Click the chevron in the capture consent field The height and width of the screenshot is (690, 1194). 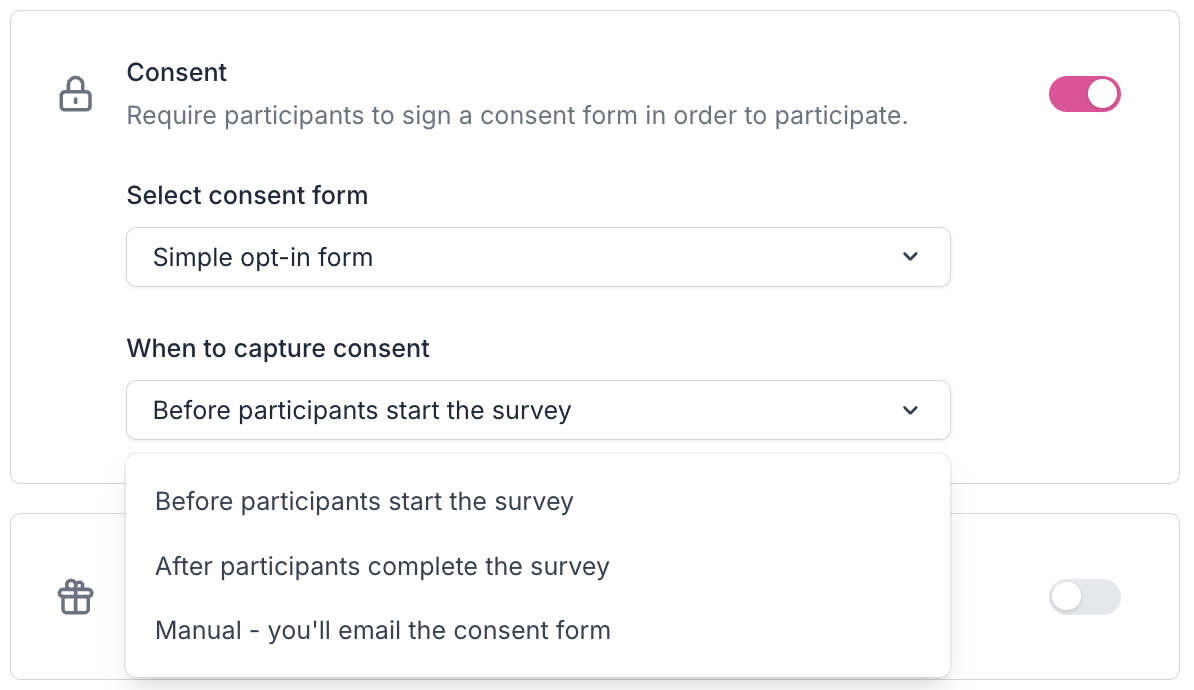(x=910, y=410)
